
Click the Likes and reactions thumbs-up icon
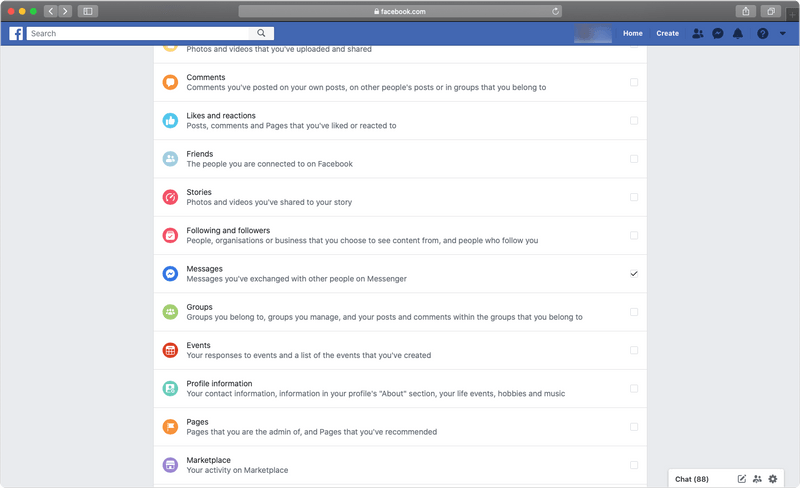click(170, 120)
